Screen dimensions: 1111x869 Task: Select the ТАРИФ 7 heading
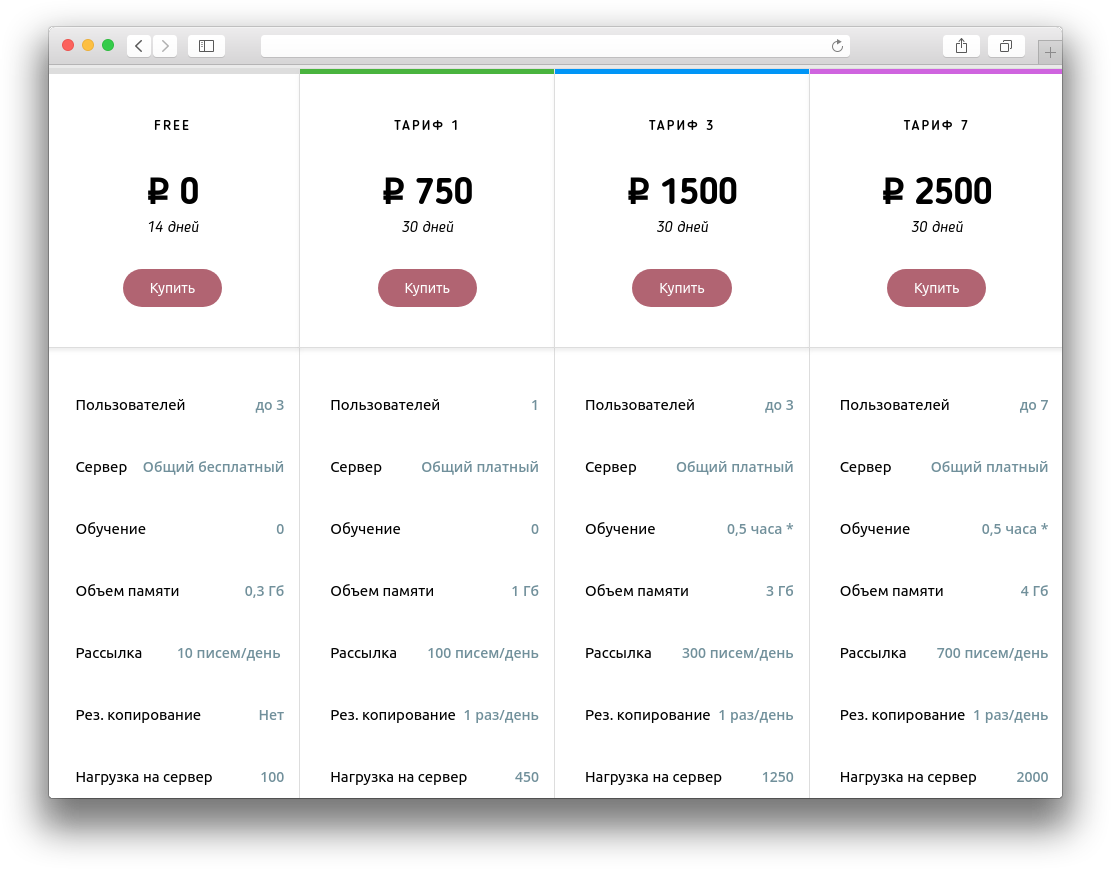tap(936, 125)
